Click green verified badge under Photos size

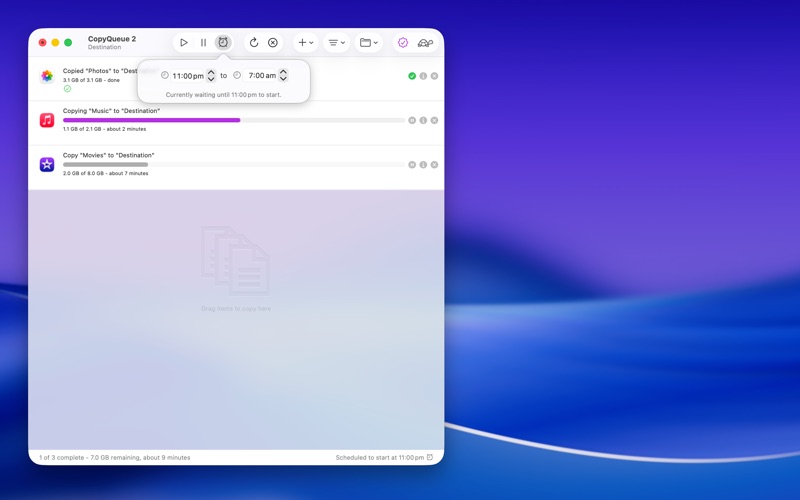pos(67,89)
